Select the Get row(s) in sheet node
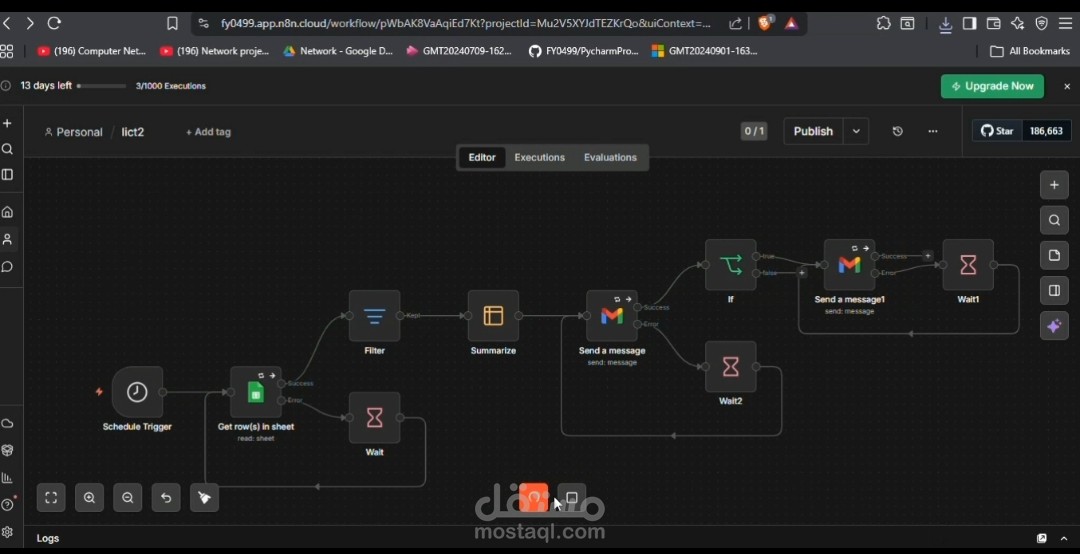Image resolution: width=1080 pixels, height=554 pixels. tap(256, 391)
